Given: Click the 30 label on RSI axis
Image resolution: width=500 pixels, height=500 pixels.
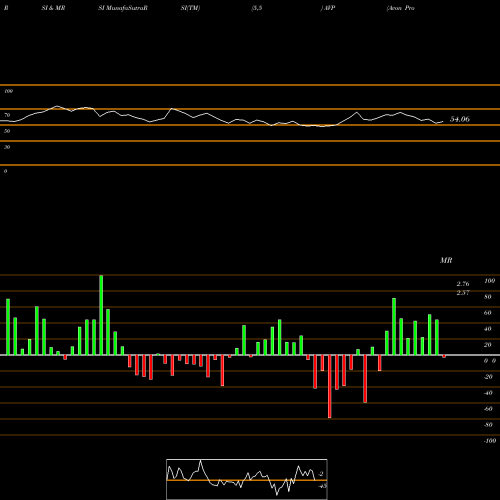Looking at the screenshot, I should 7,147.
